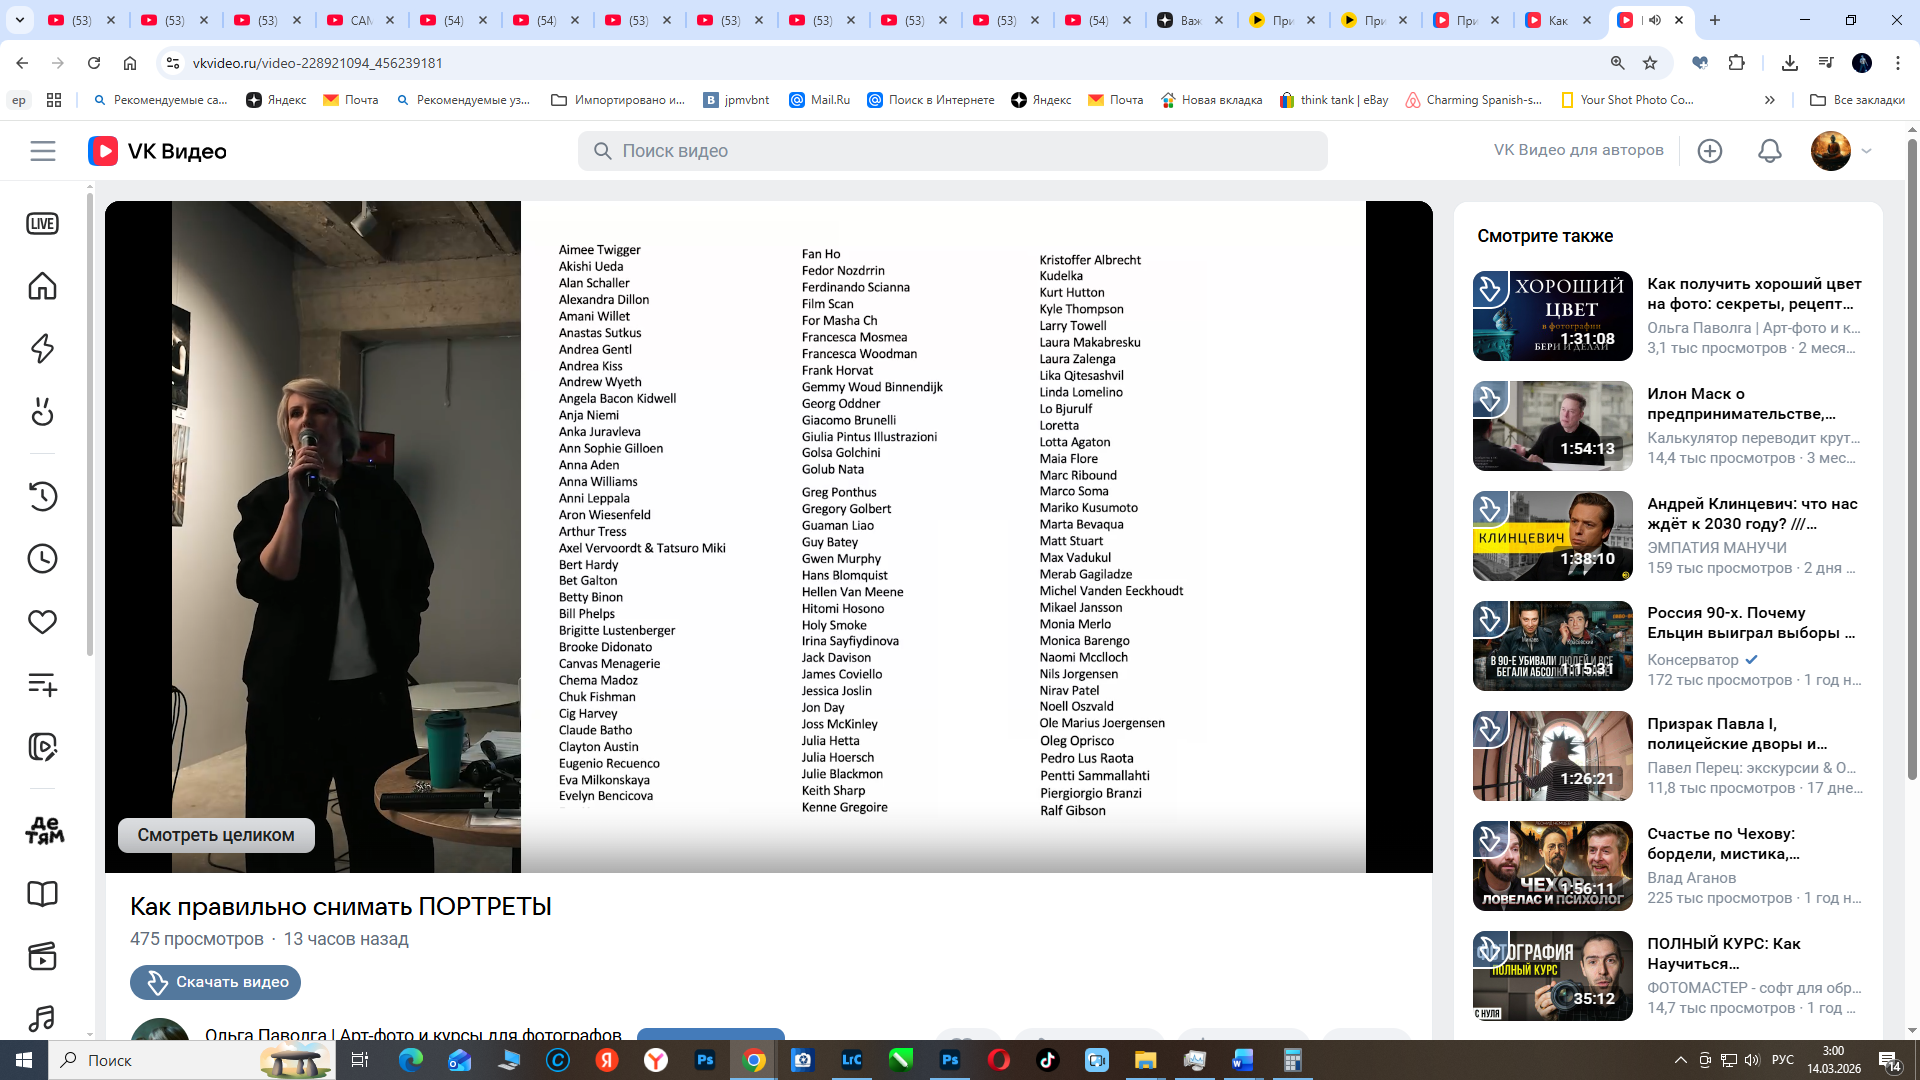This screenshot has width=1920, height=1080.
Task: Toggle the hamburger sidebar menu
Action: tap(43, 151)
